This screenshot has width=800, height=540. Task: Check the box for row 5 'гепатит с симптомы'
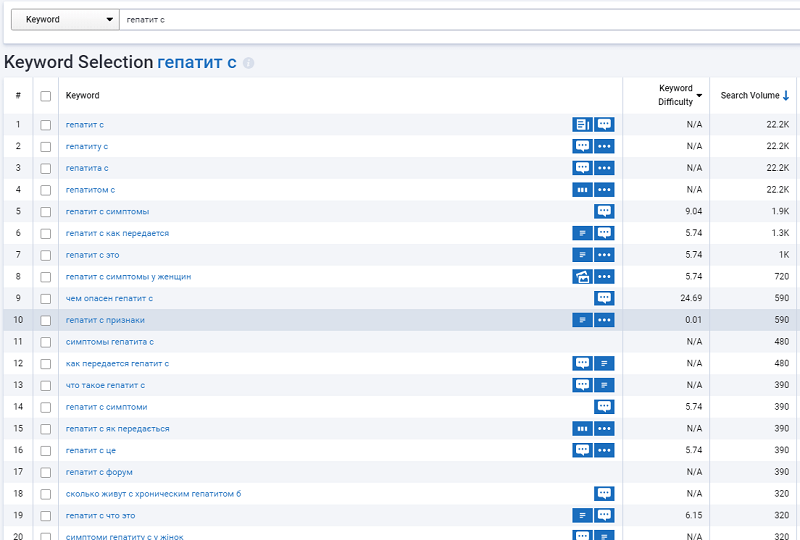[x=45, y=212]
